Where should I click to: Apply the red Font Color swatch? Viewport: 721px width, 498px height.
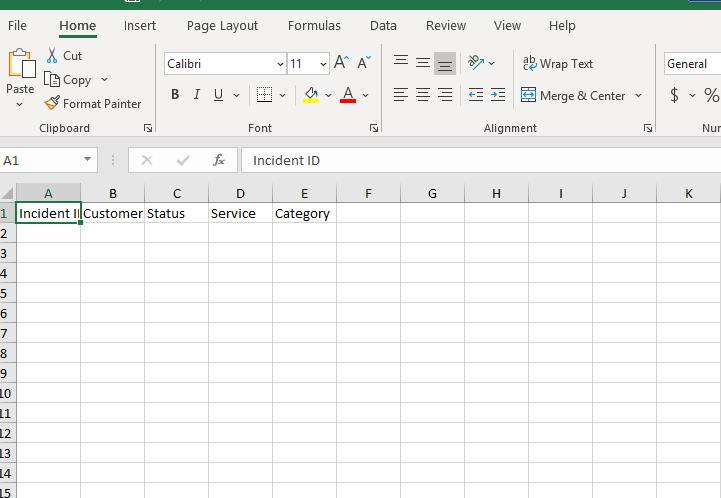348,96
